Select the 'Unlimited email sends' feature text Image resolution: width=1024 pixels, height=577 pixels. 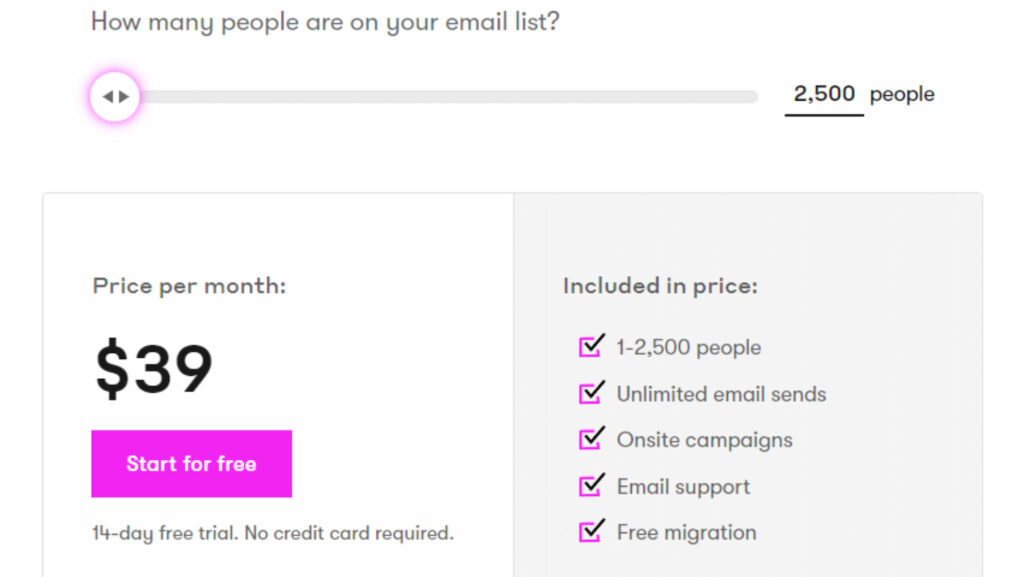[x=721, y=394]
